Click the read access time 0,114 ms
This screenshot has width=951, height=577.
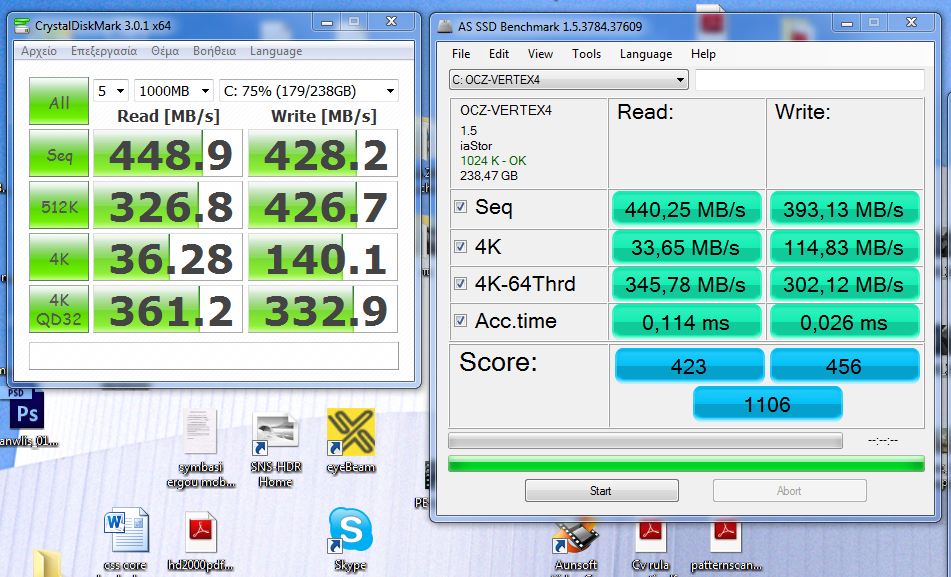(x=686, y=322)
